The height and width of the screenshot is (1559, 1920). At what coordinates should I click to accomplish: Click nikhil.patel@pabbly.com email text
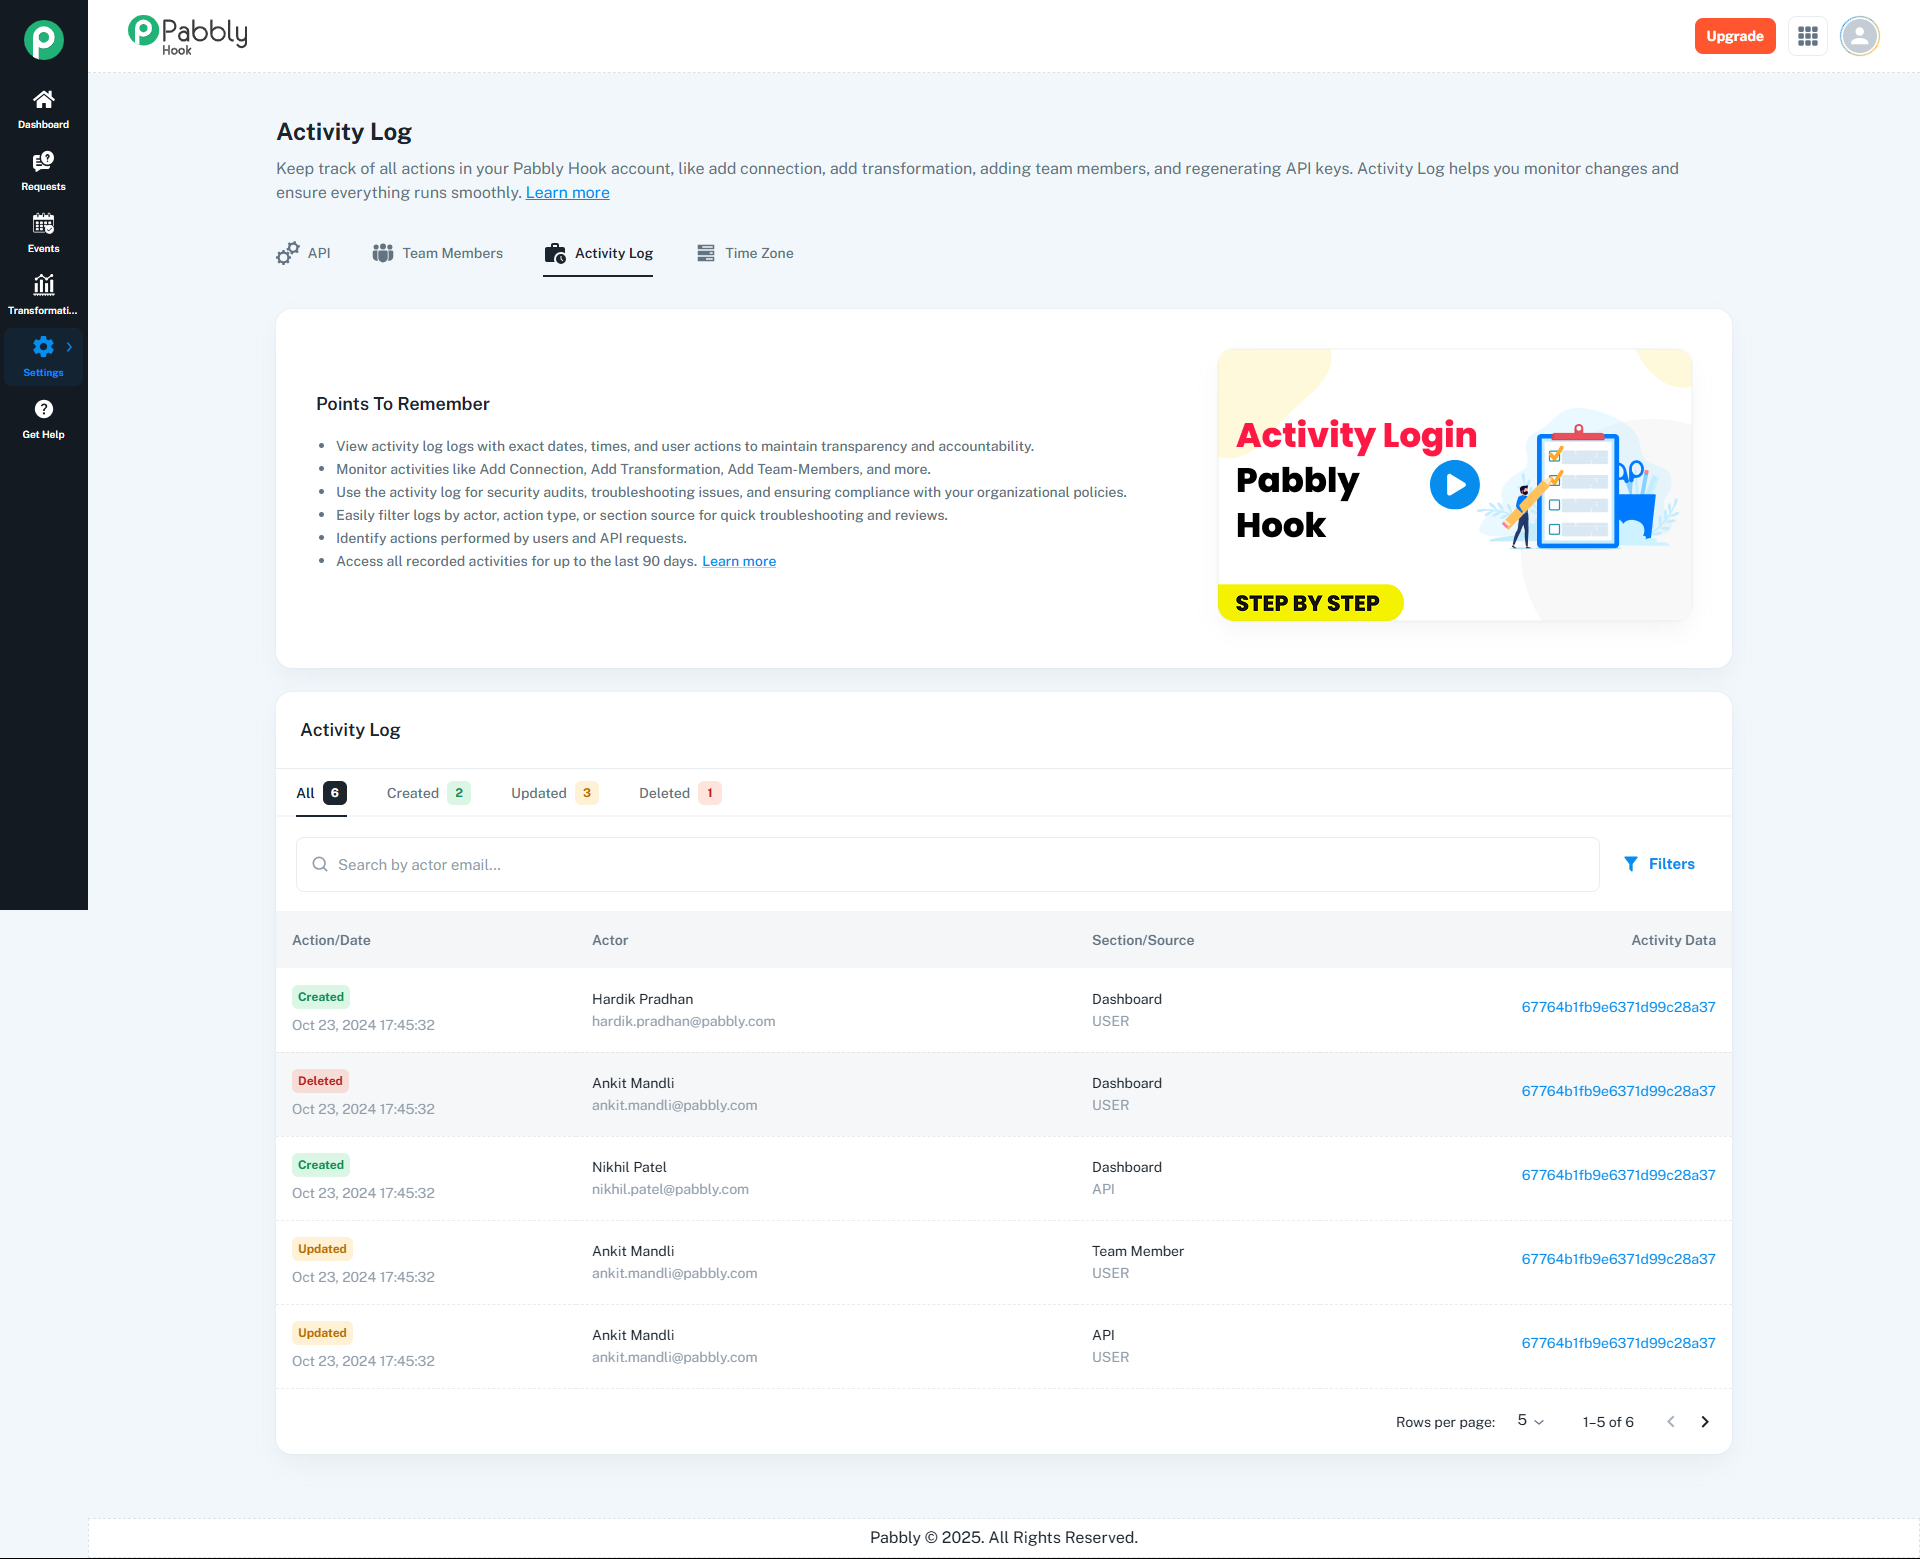(670, 1190)
